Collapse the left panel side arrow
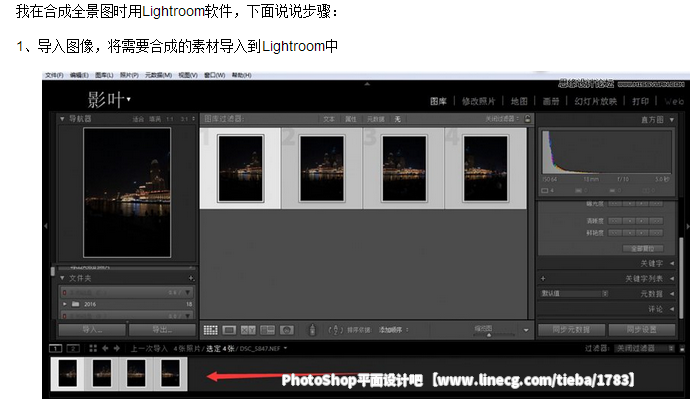The image size is (690, 399). pos(45,226)
